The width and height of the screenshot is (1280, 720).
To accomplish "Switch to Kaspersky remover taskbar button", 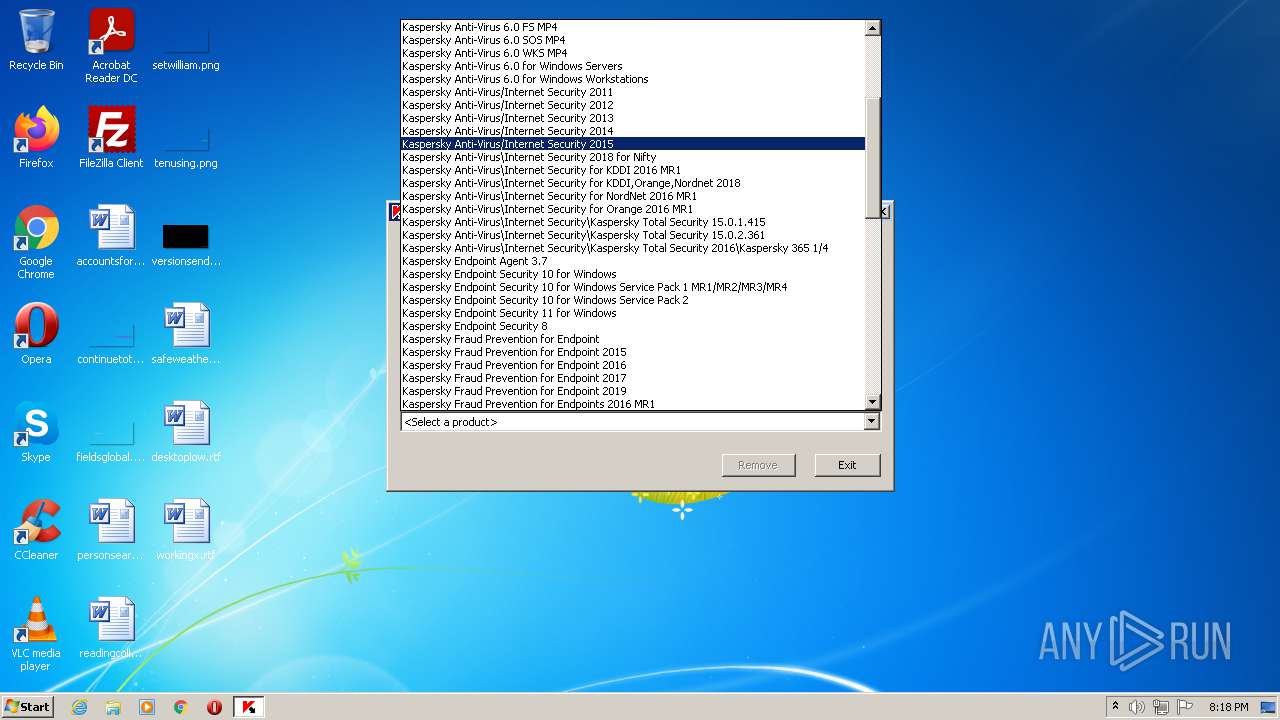I will coord(249,707).
